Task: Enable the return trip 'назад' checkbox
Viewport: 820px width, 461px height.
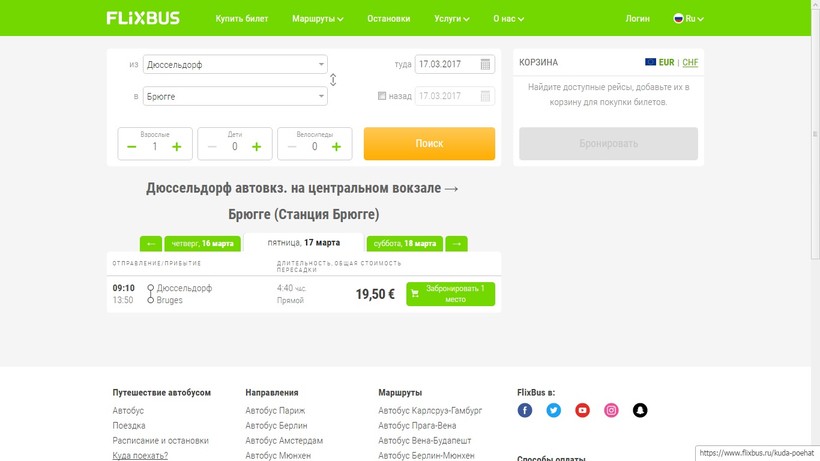Action: click(x=382, y=97)
